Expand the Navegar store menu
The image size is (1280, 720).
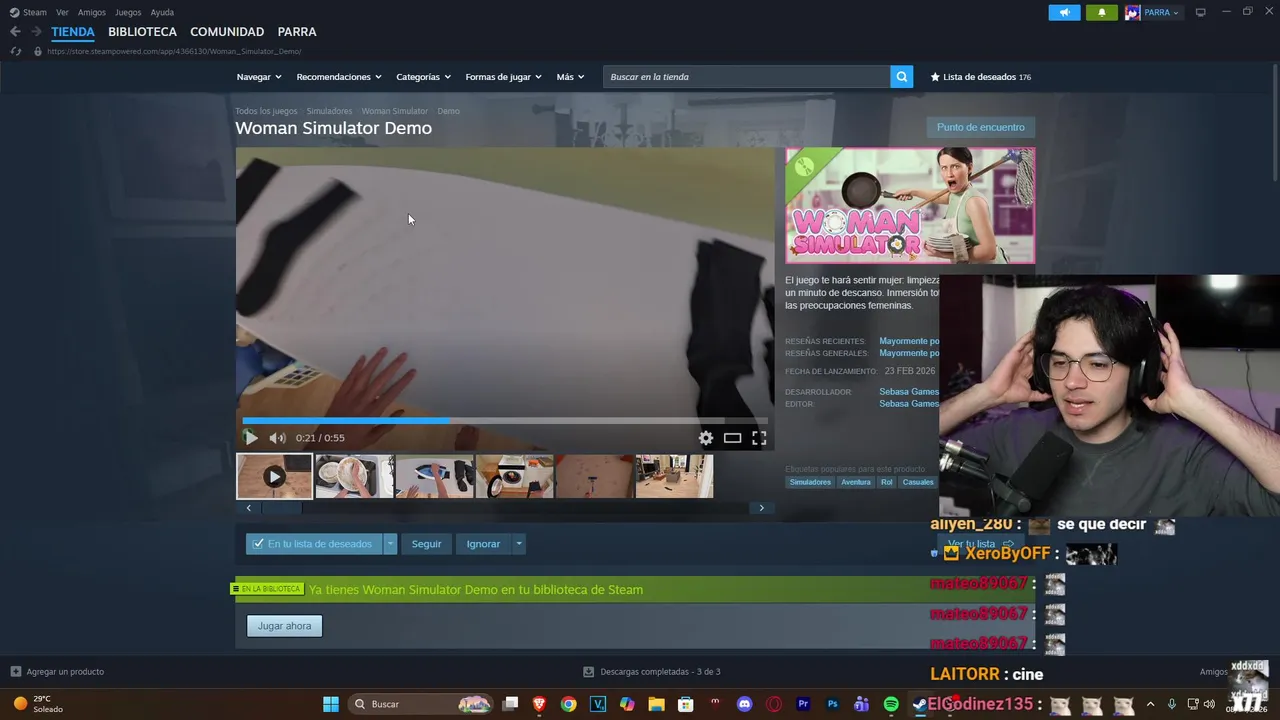259,77
